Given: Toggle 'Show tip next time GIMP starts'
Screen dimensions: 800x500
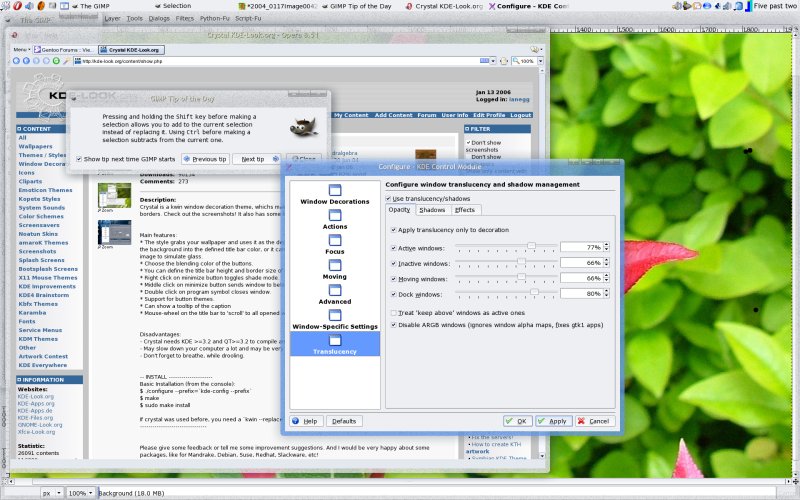Looking at the screenshot, I should click(x=79, y=159).
